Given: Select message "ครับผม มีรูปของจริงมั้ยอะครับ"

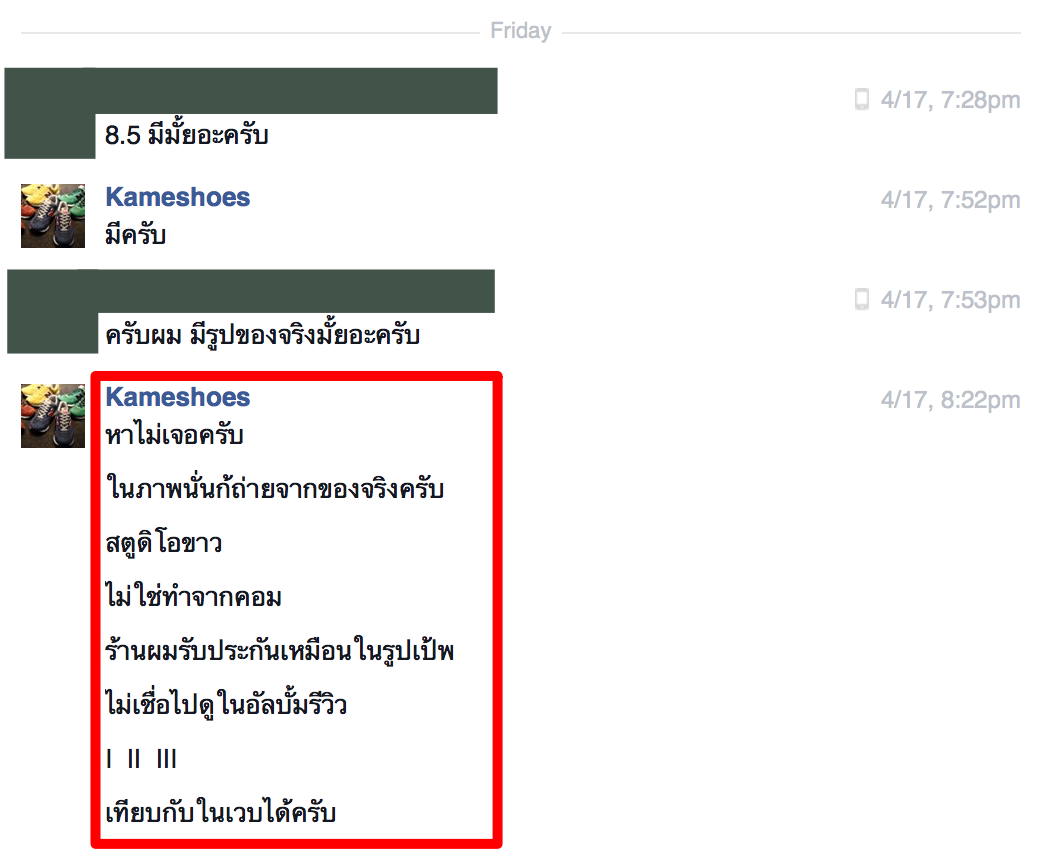Looking at the screenshot, I should click(263, 334).
